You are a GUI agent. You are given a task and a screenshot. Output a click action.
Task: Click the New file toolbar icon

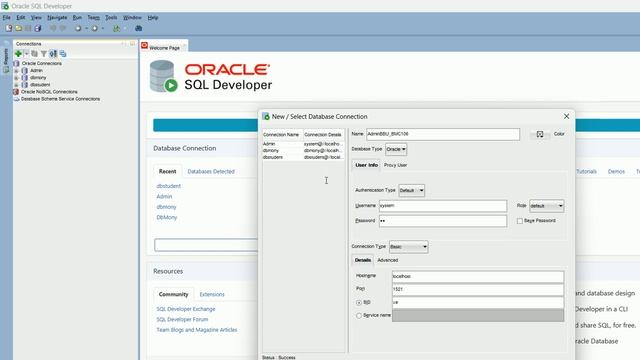(9, 28)
